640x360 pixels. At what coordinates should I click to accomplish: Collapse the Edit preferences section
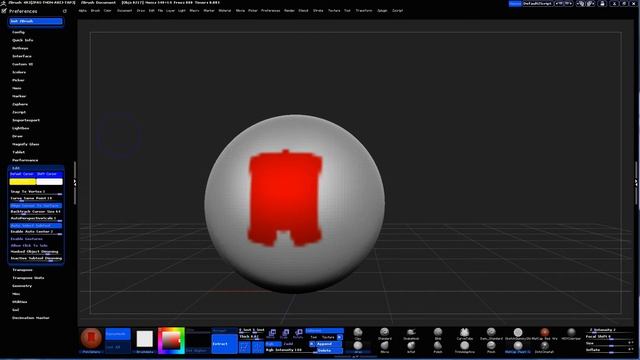point(16,168)
